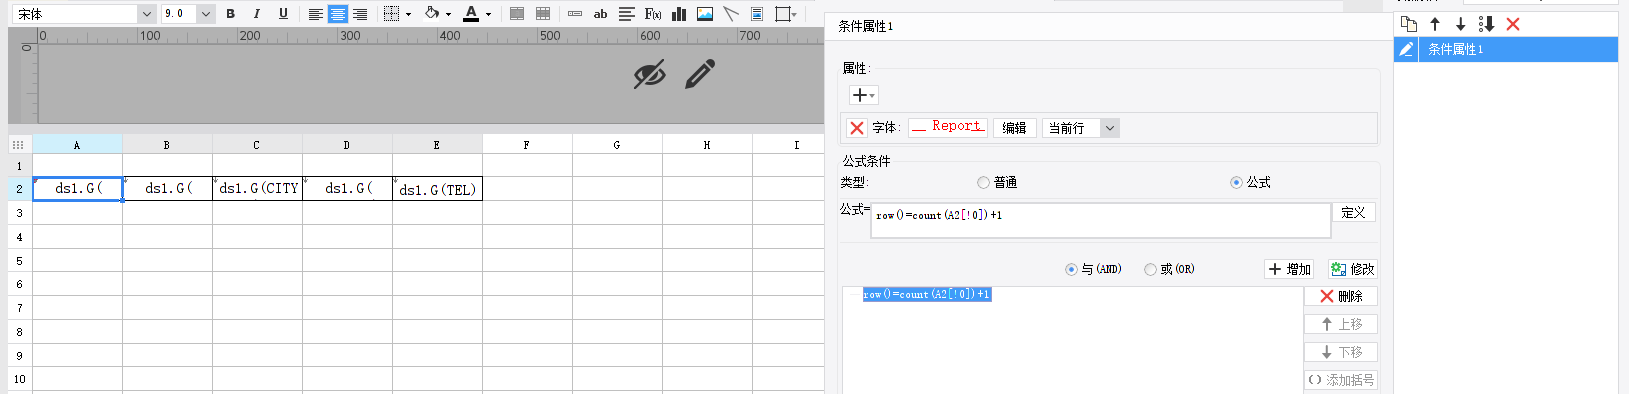
Task: Click the fill color bucket icon
Action: (x=432, y=14)
